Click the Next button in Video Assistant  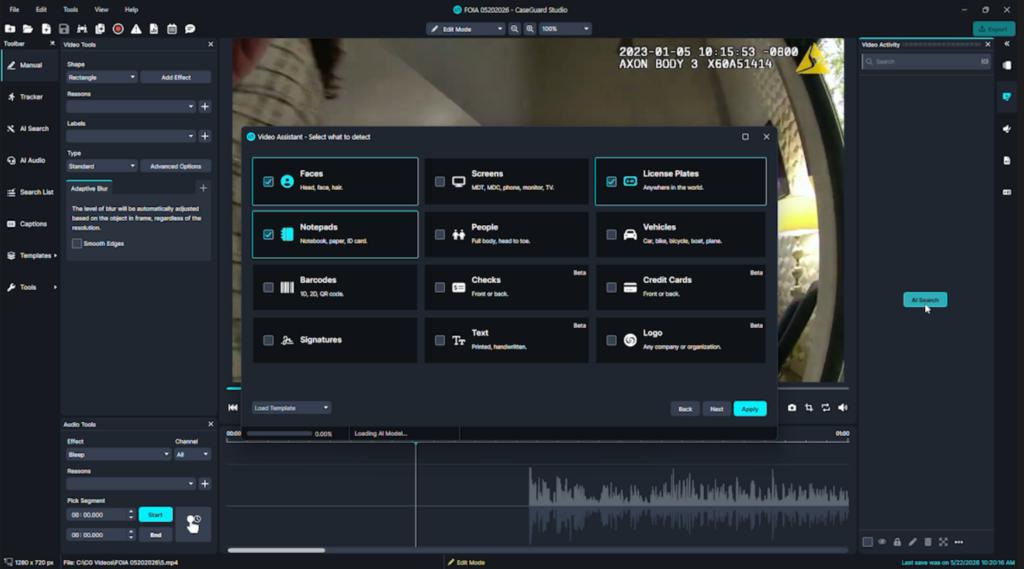click(716, 409)
